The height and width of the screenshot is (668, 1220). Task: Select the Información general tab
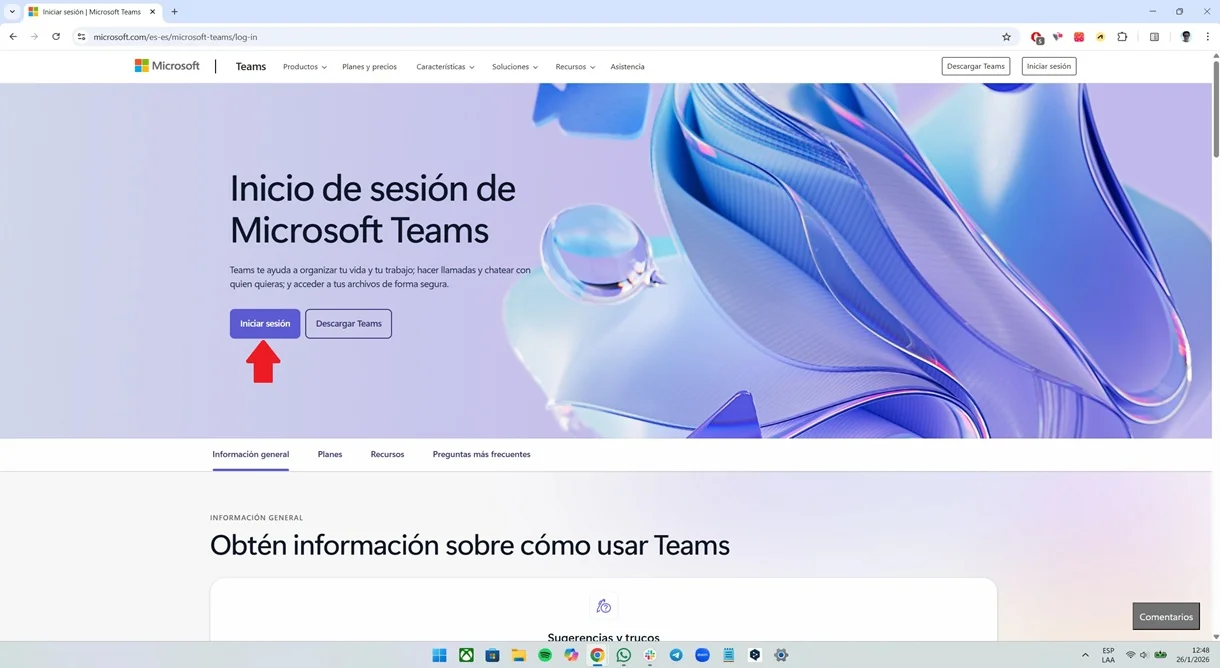click(251, 454)
